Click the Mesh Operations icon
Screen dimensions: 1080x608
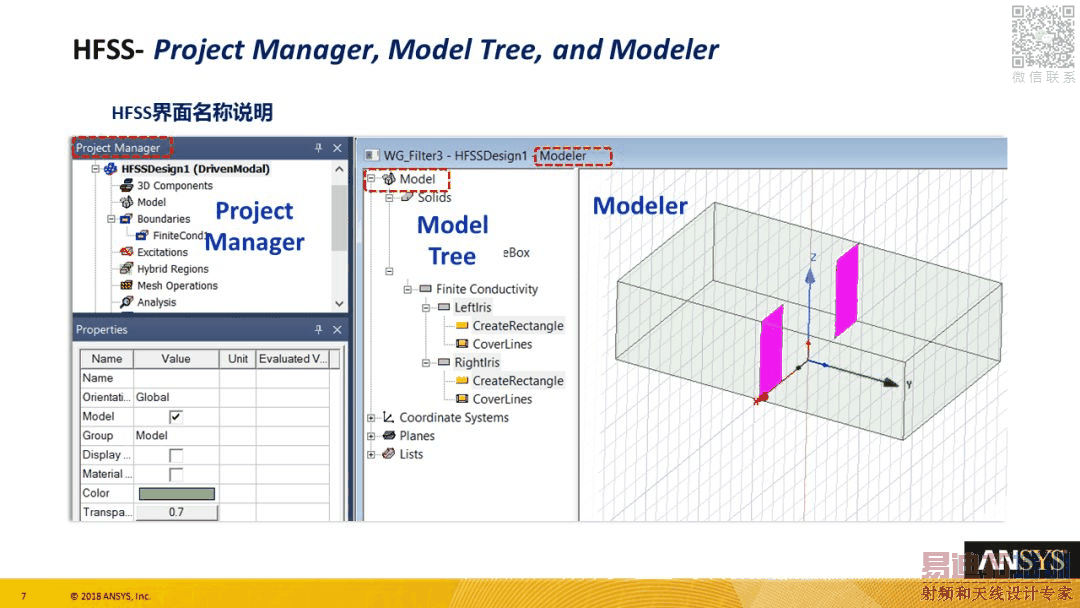click(127, 285)
